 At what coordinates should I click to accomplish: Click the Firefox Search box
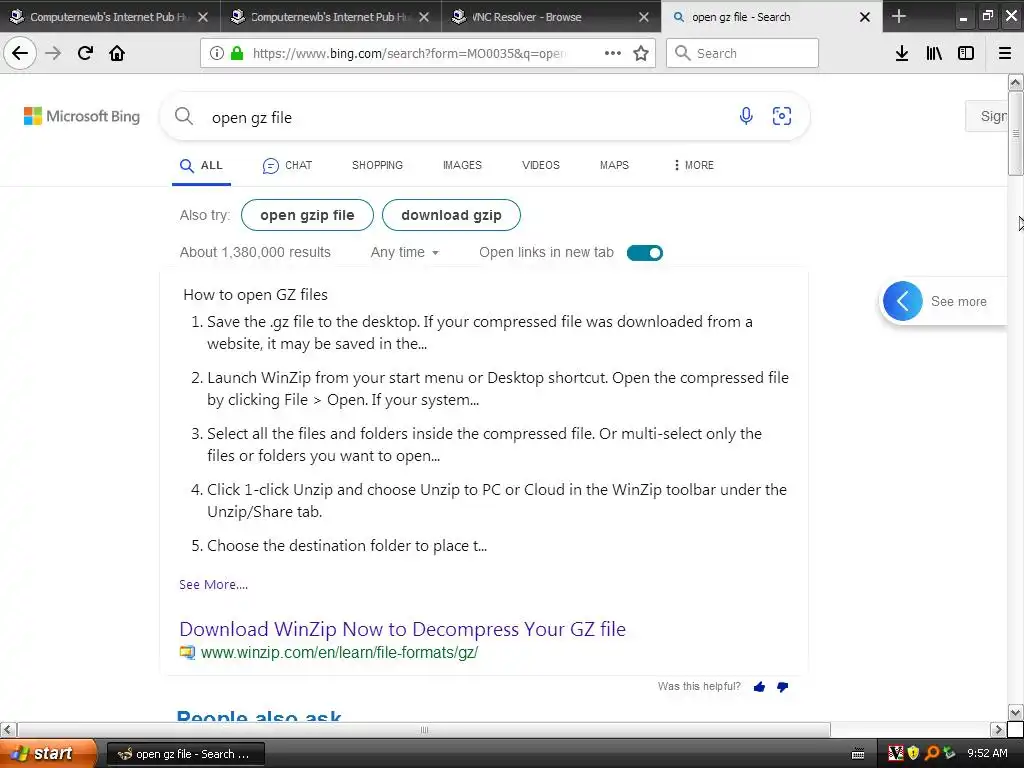pos(742,53)
